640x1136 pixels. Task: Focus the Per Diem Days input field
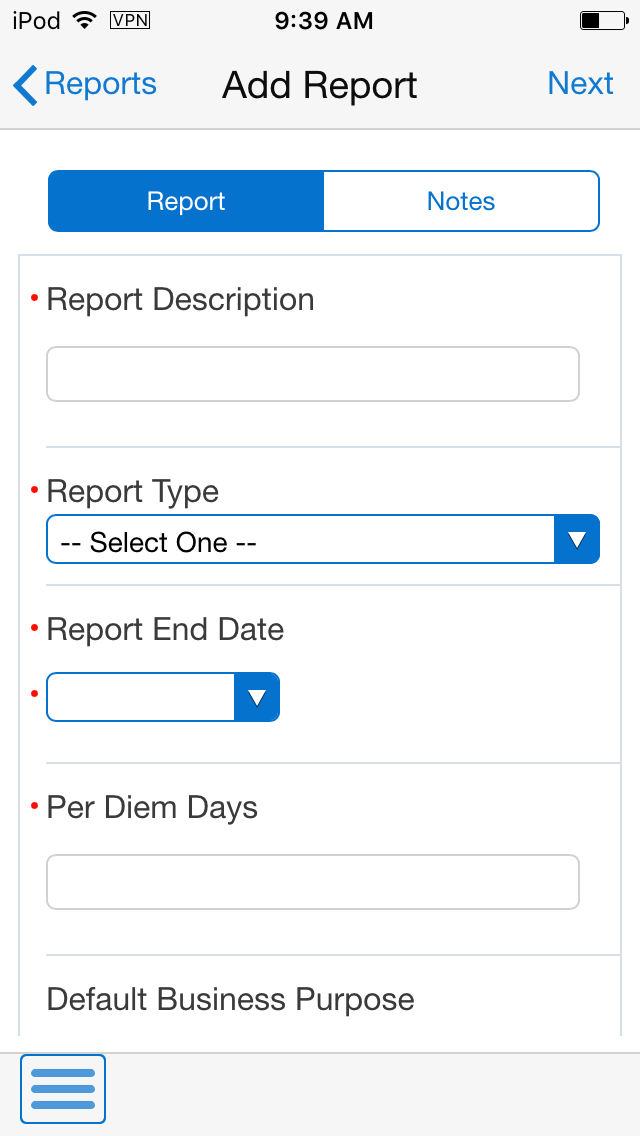(x=313, y=882)
